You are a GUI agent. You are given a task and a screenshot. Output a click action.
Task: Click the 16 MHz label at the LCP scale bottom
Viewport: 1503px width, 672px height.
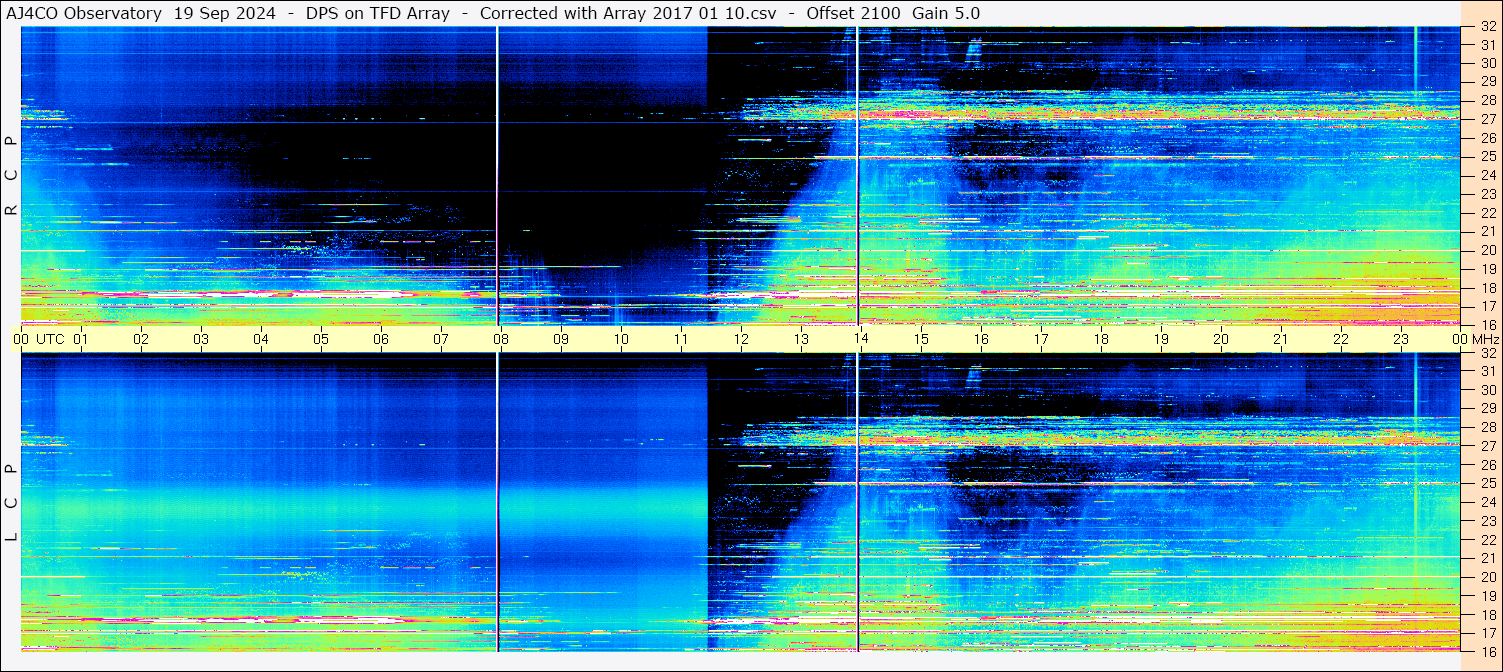coord(1487,651)
